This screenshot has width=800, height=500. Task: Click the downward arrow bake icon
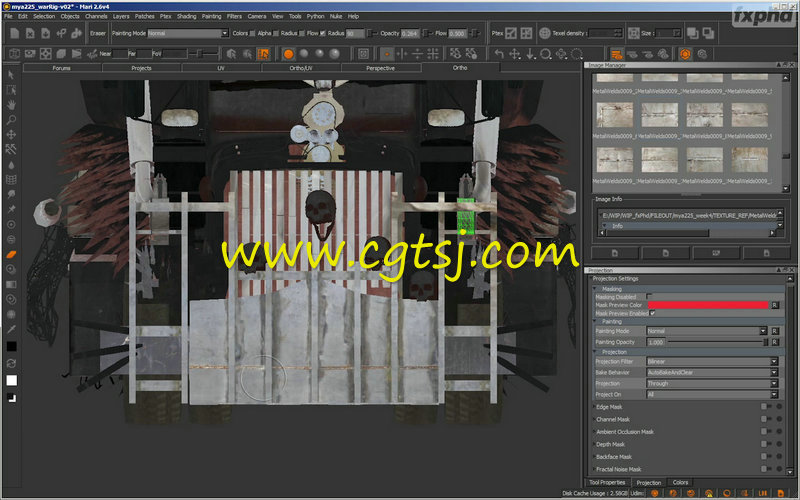tap(530, 54)
